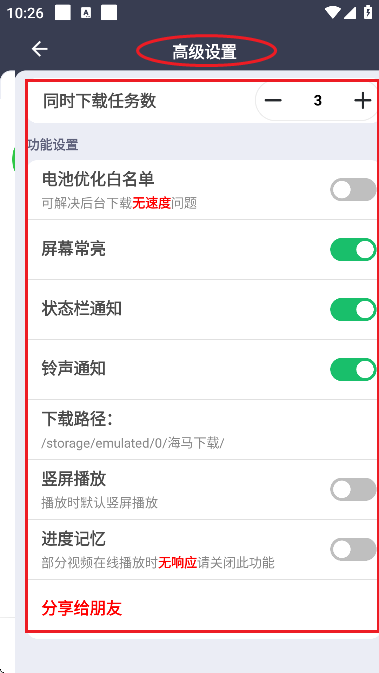This screenshot has width=379, height=673.
Task: Enable 电池优化白名单 switch
Action: pyautogui.click(x=353, y=189)
